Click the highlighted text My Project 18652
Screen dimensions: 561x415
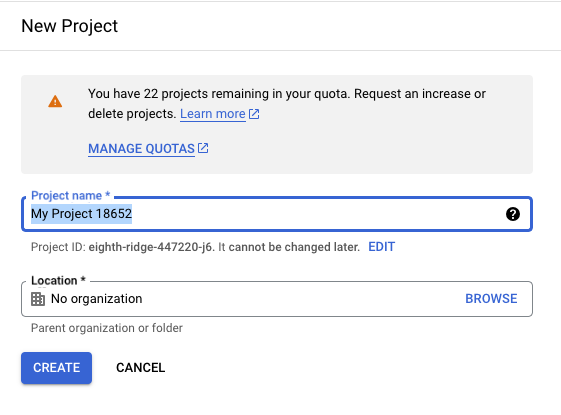tap(82, 214)
